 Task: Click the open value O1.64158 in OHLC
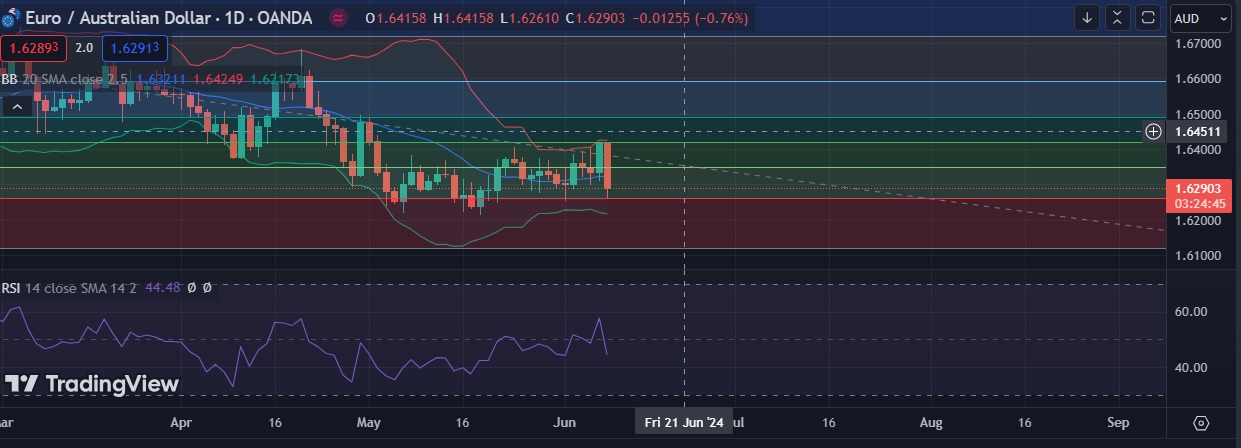398,18
